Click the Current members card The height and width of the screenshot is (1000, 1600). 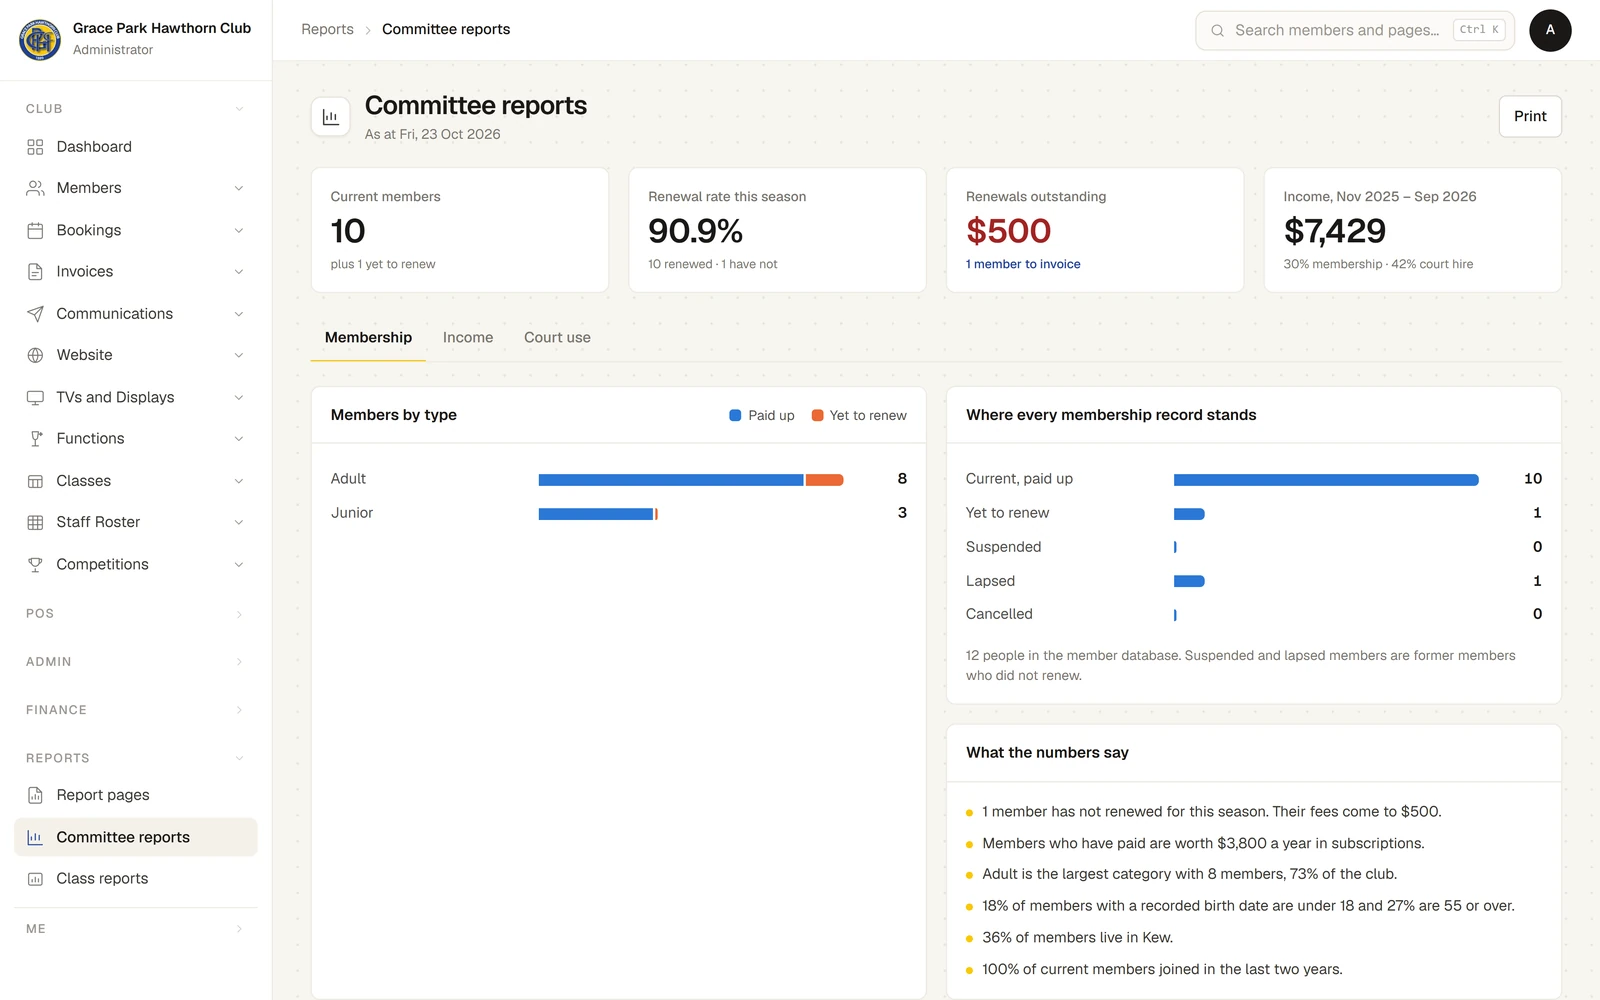pyautogui.click(x=460, y=230)
